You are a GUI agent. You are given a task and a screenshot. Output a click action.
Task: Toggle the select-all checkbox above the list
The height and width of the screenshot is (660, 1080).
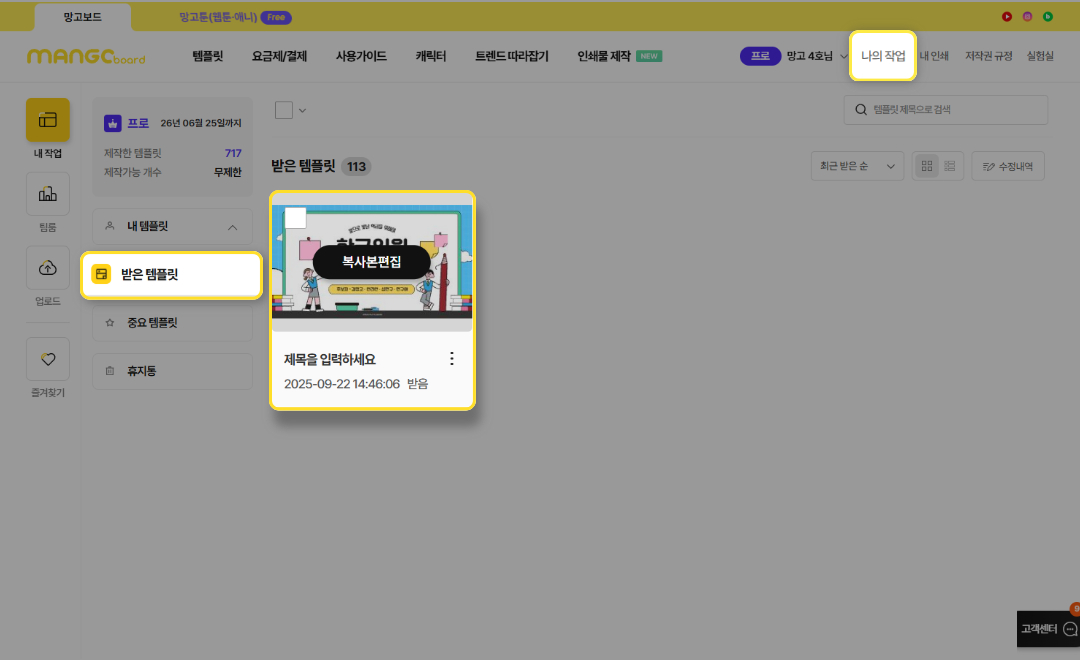[284, 110]
